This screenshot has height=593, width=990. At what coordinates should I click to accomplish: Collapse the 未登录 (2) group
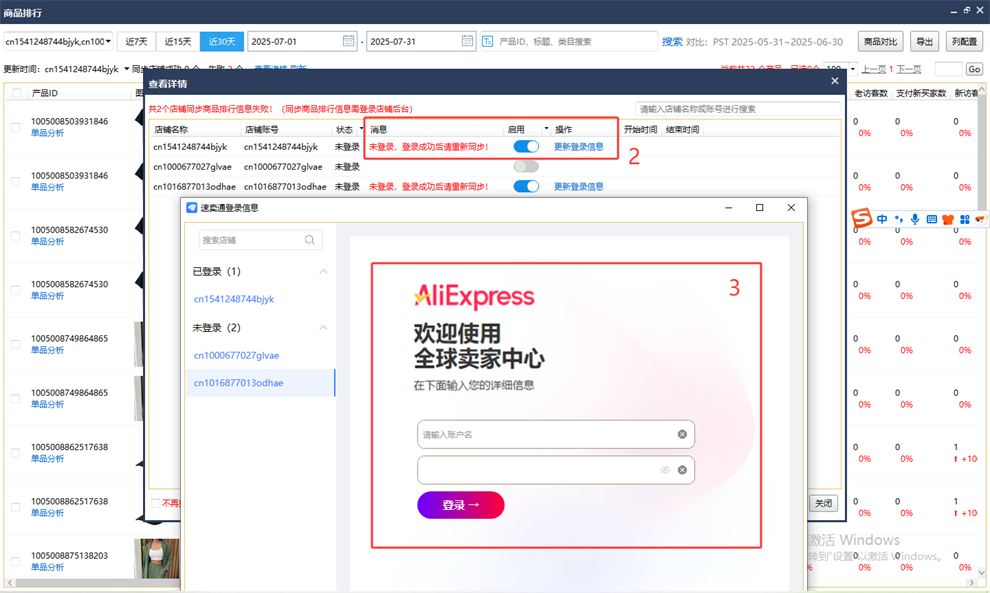[x=323, y=328]
